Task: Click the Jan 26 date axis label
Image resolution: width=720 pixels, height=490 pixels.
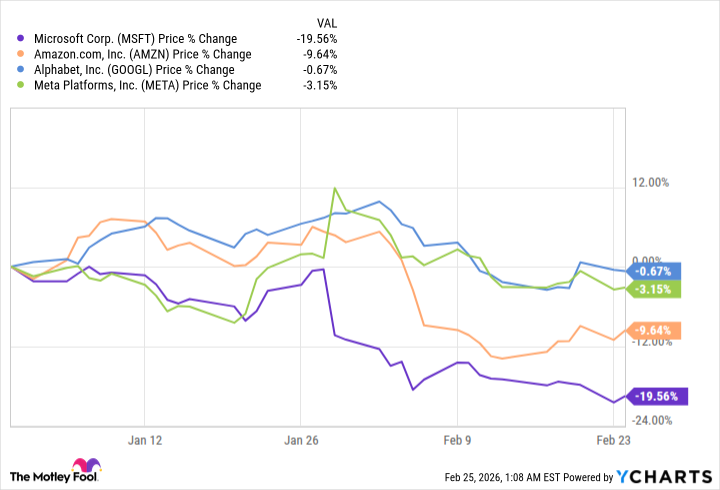Action: [x=302, y=439]
